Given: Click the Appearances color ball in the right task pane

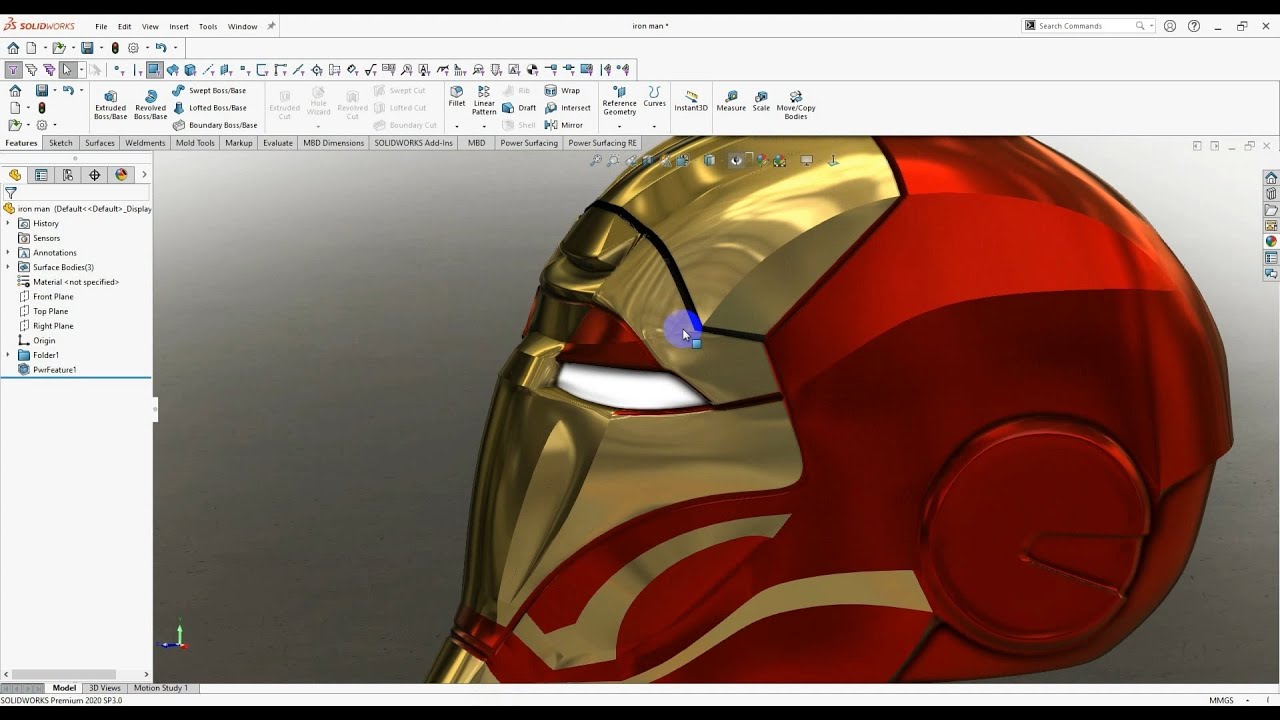Looking at the screenshot, I should coord(1271,242).
